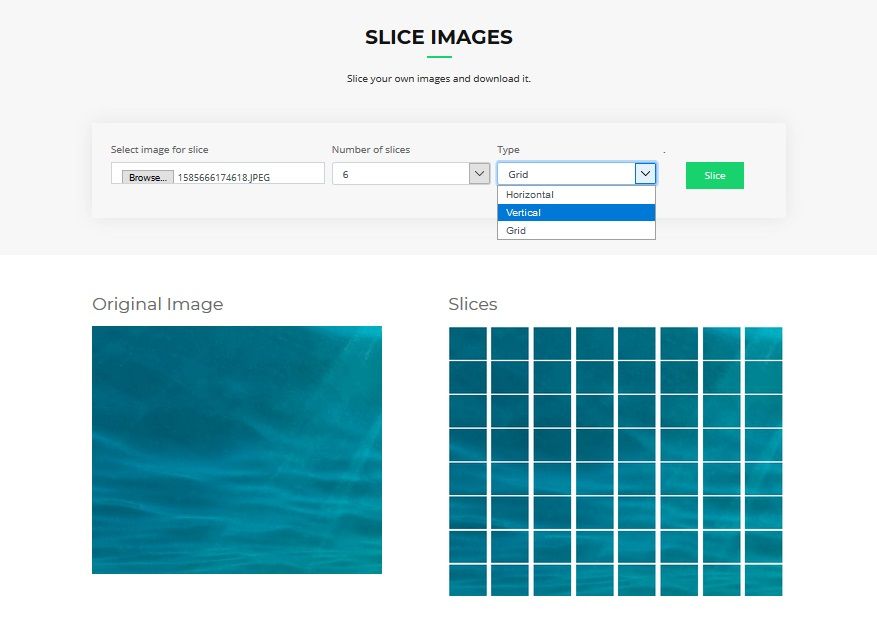
Task: Click the SLICE IMAGES page title
Action: point(438,38)
